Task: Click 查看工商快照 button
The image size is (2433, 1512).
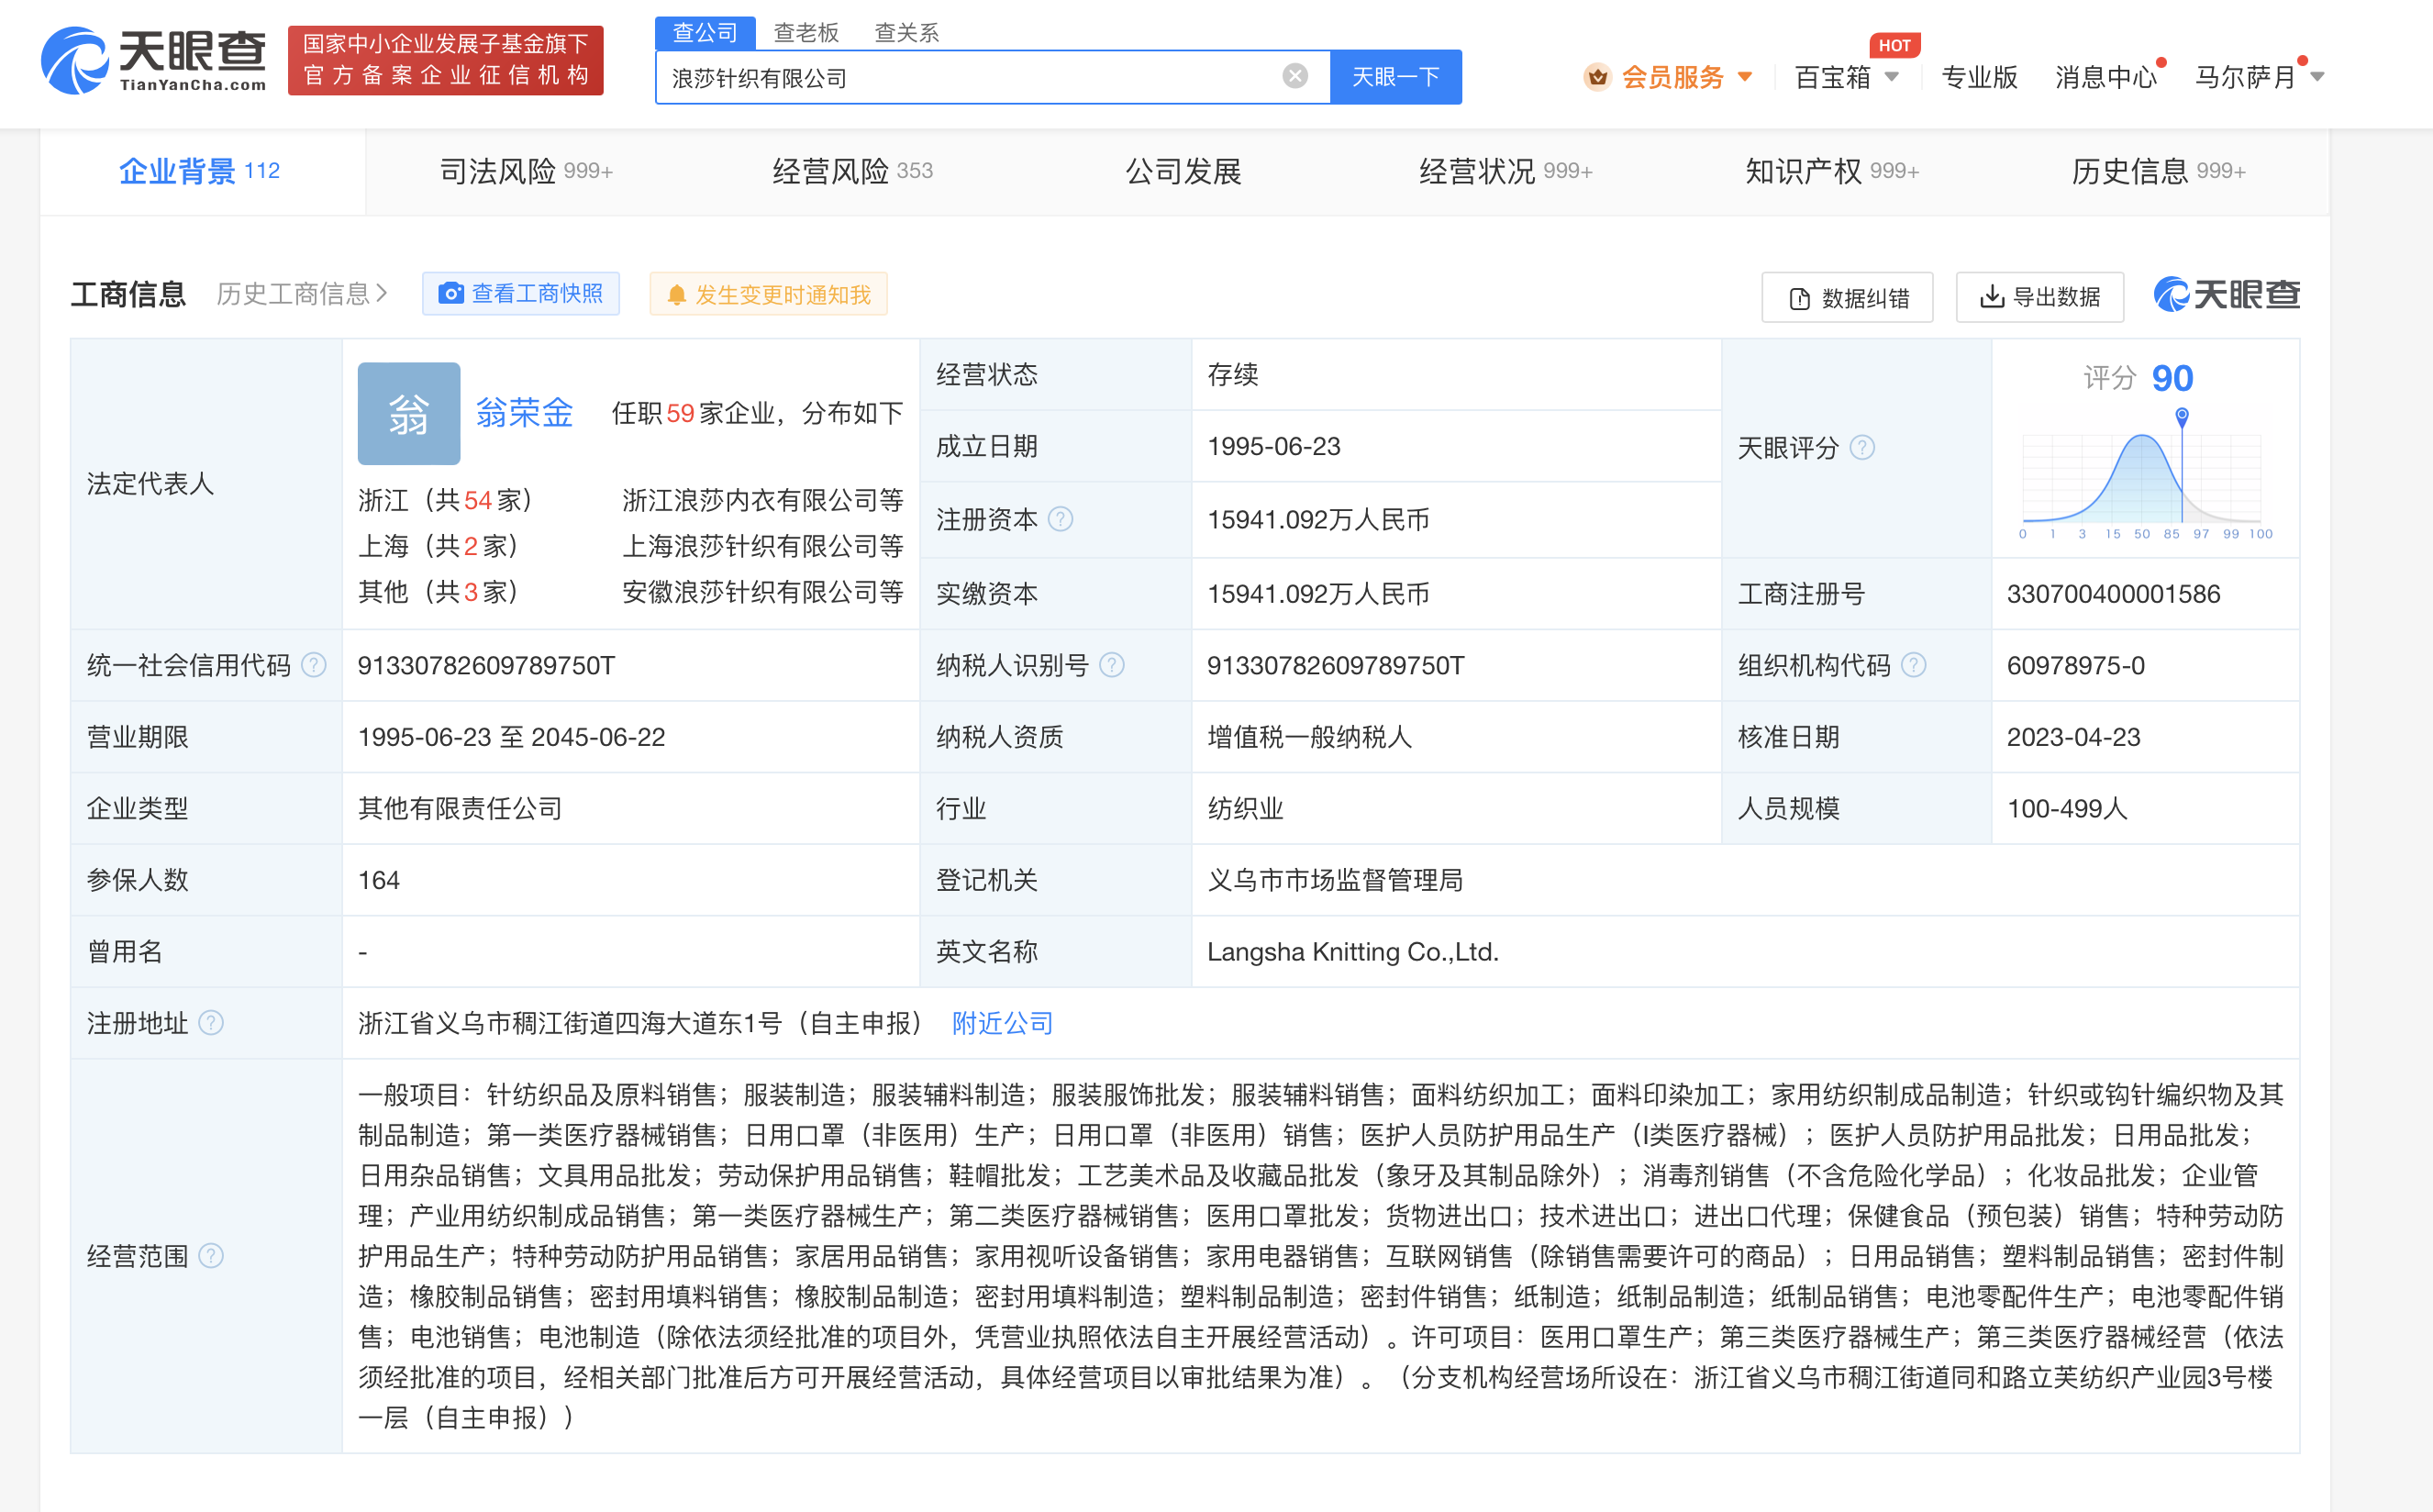Action: click(x=521, y=294)
